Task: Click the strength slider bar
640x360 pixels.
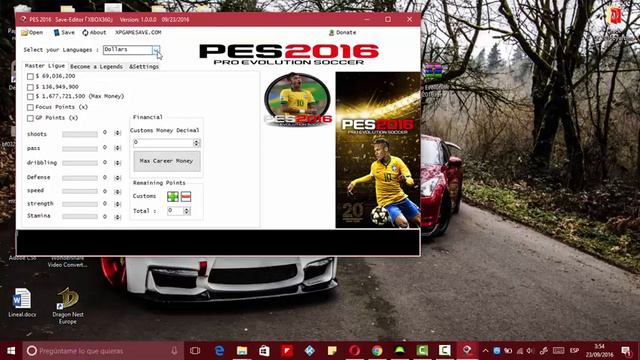Action: (x=80, y=204)
